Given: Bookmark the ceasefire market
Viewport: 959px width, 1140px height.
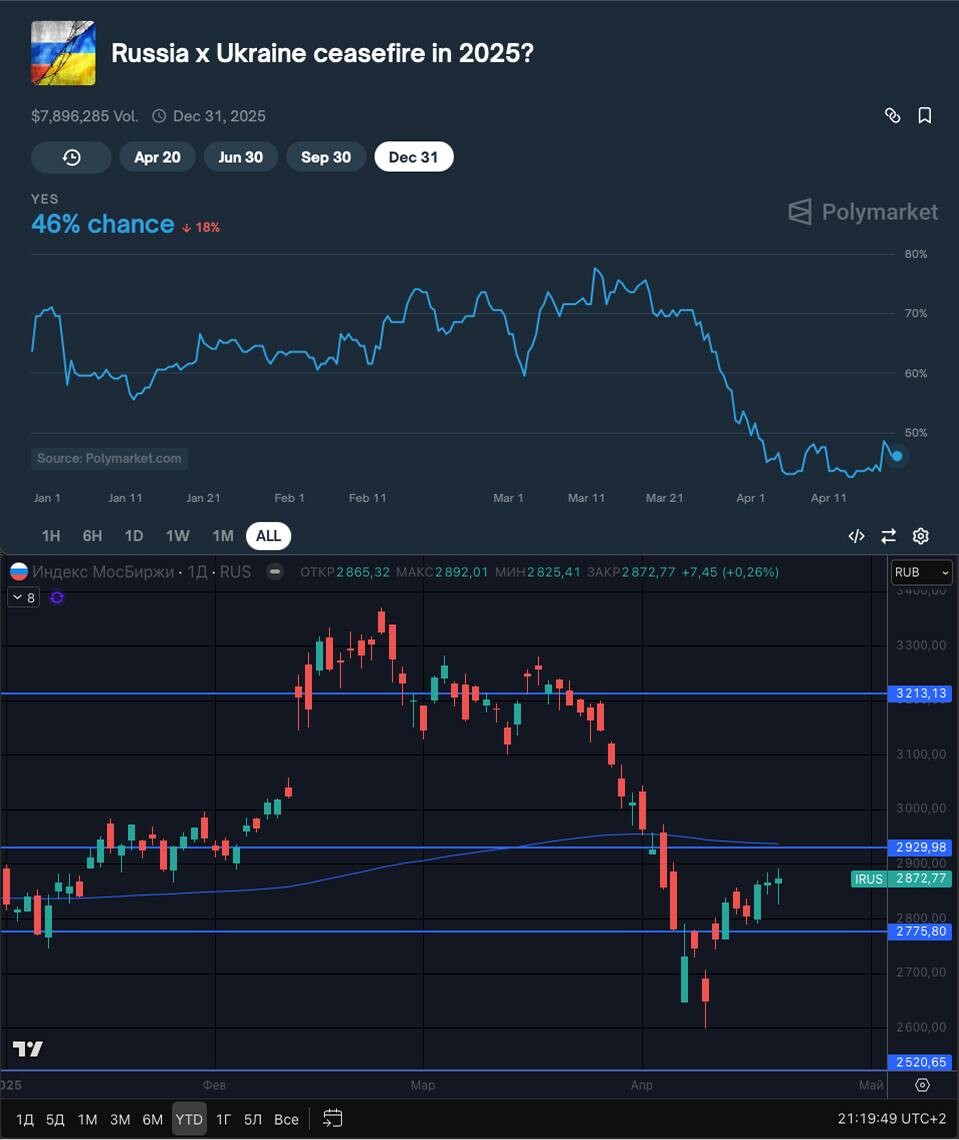Looking at the screenshot, I should [925, 116].
